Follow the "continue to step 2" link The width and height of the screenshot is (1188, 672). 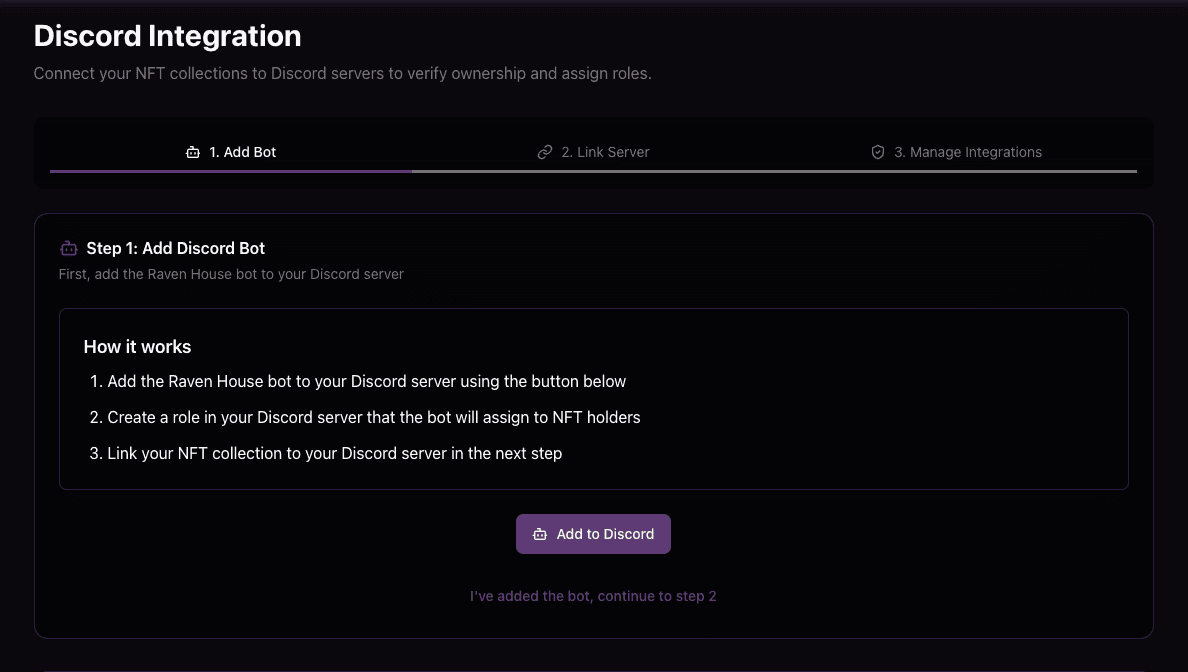coord(593,596)
